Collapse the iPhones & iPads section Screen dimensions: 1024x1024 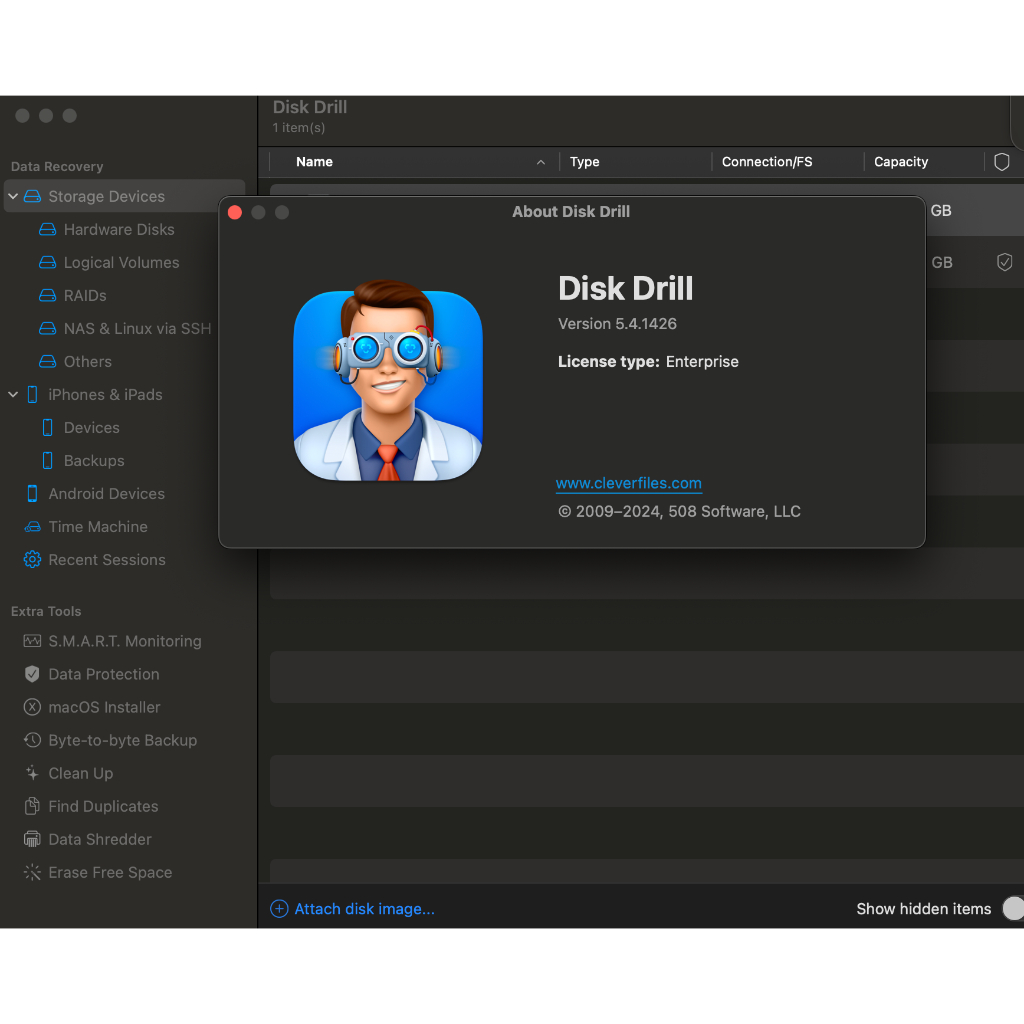13,394
